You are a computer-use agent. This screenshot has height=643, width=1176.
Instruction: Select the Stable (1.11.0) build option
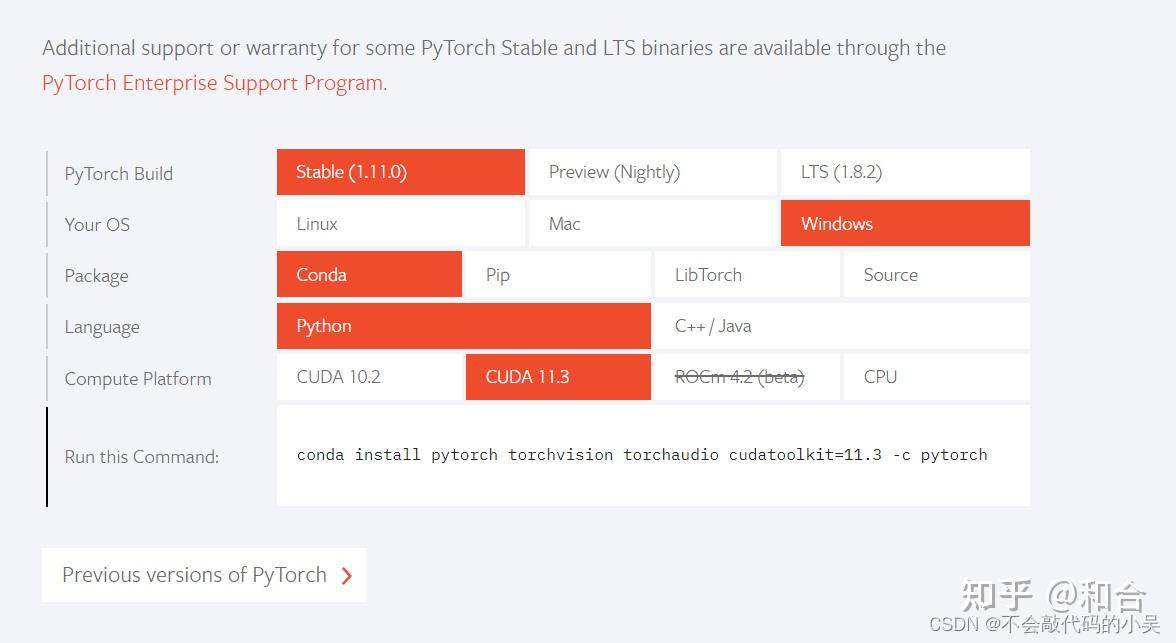[x=400, y=172]
